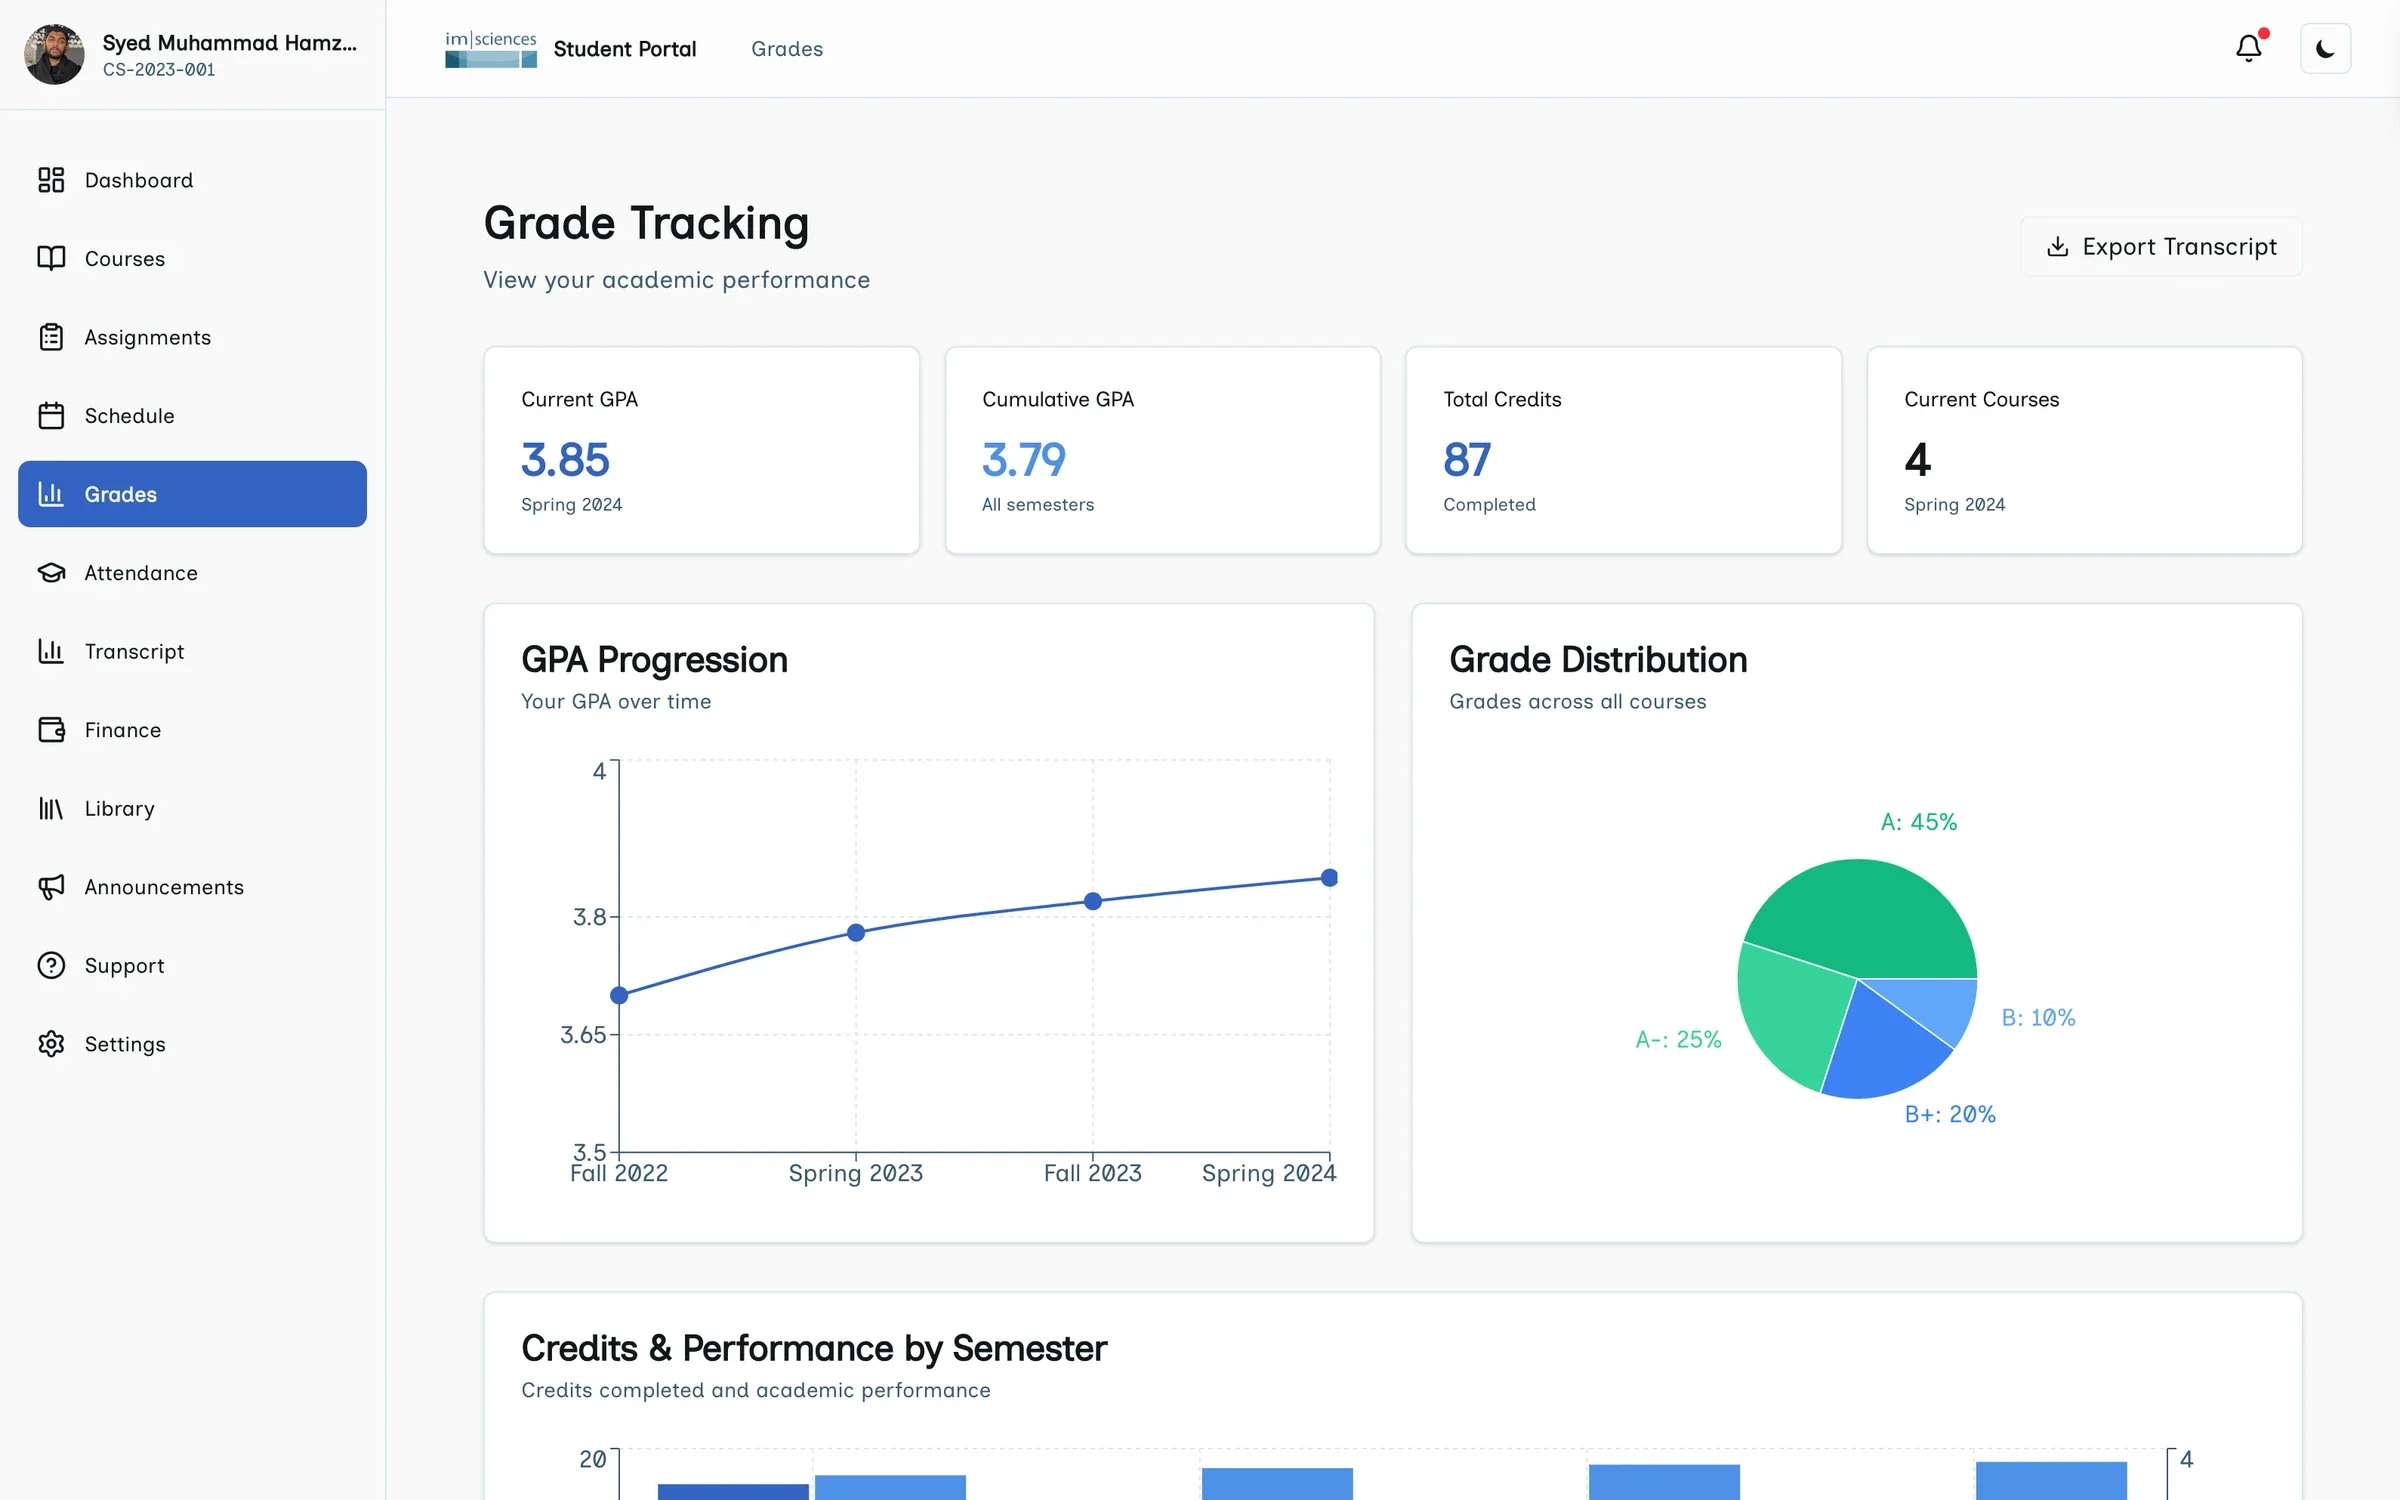Open Support page
The image size is (2400, 1500).
click(192, 965)
